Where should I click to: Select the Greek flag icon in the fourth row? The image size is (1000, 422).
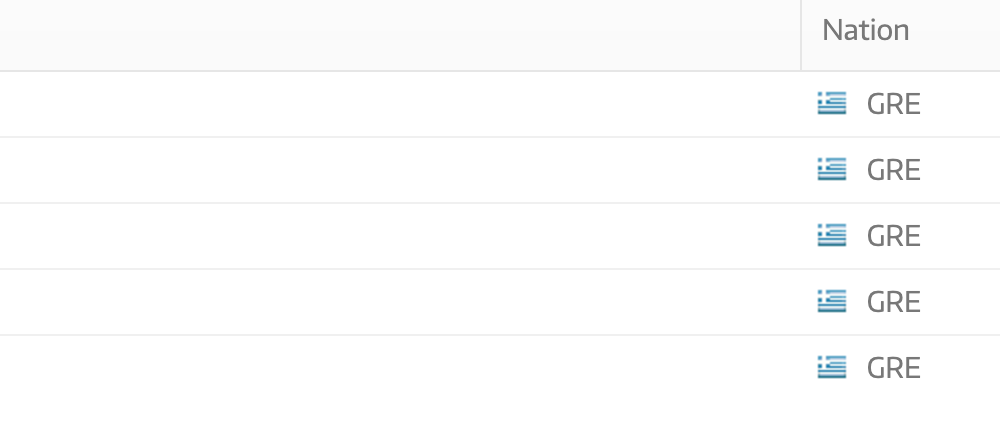(832, 302)
